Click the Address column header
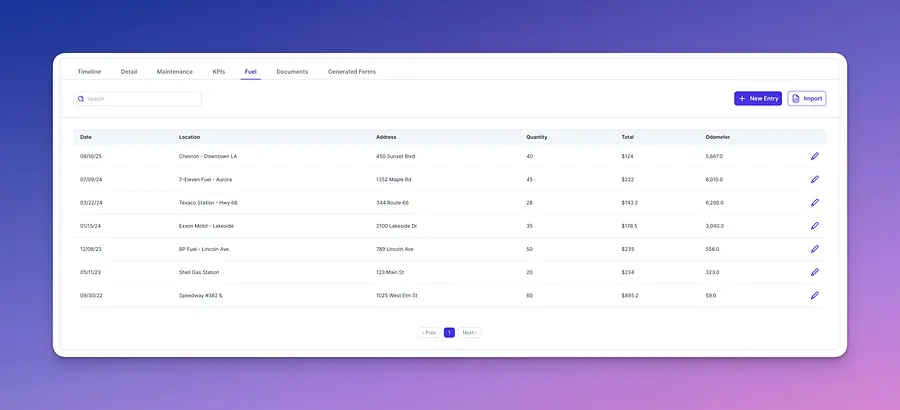This screenshot has width=900, height=410. [386, 137]
